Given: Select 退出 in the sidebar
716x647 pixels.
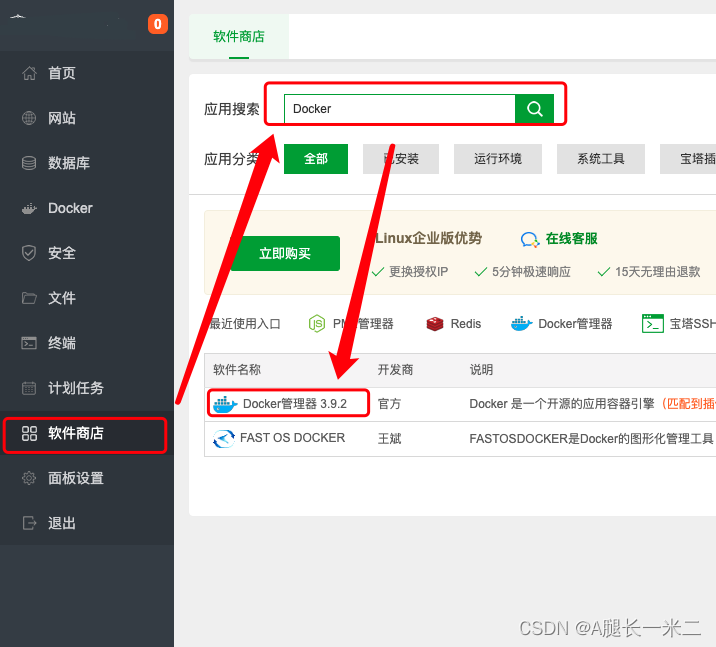Looking at the screenshot, I should (x=87, y=523).
